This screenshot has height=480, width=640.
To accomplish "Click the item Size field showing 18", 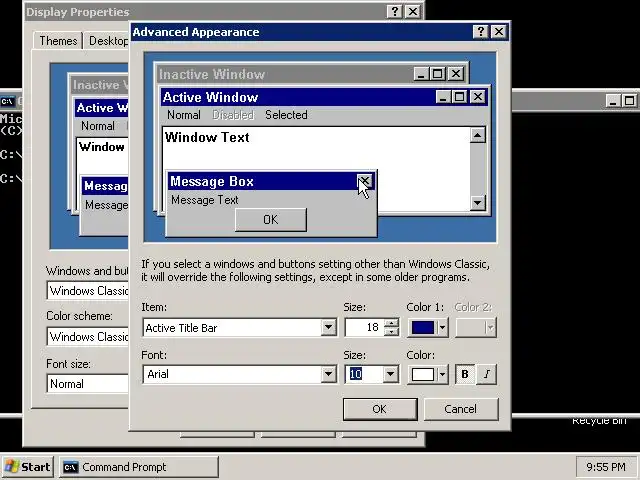I will 364,327.
